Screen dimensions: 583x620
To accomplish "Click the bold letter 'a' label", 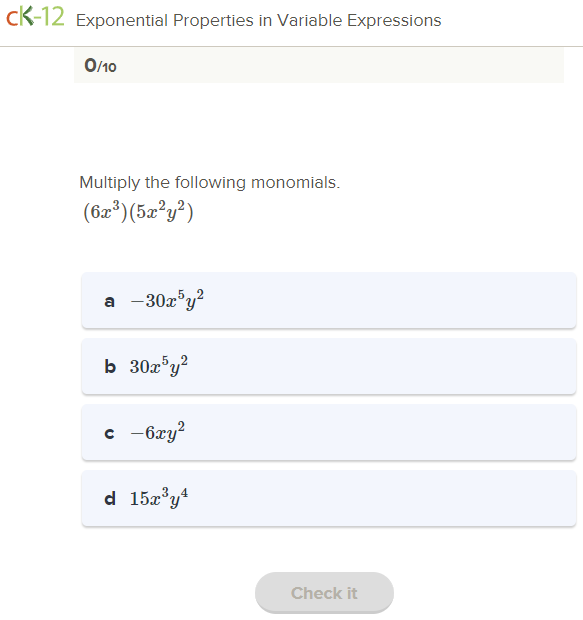I will [x=110, y=301].
